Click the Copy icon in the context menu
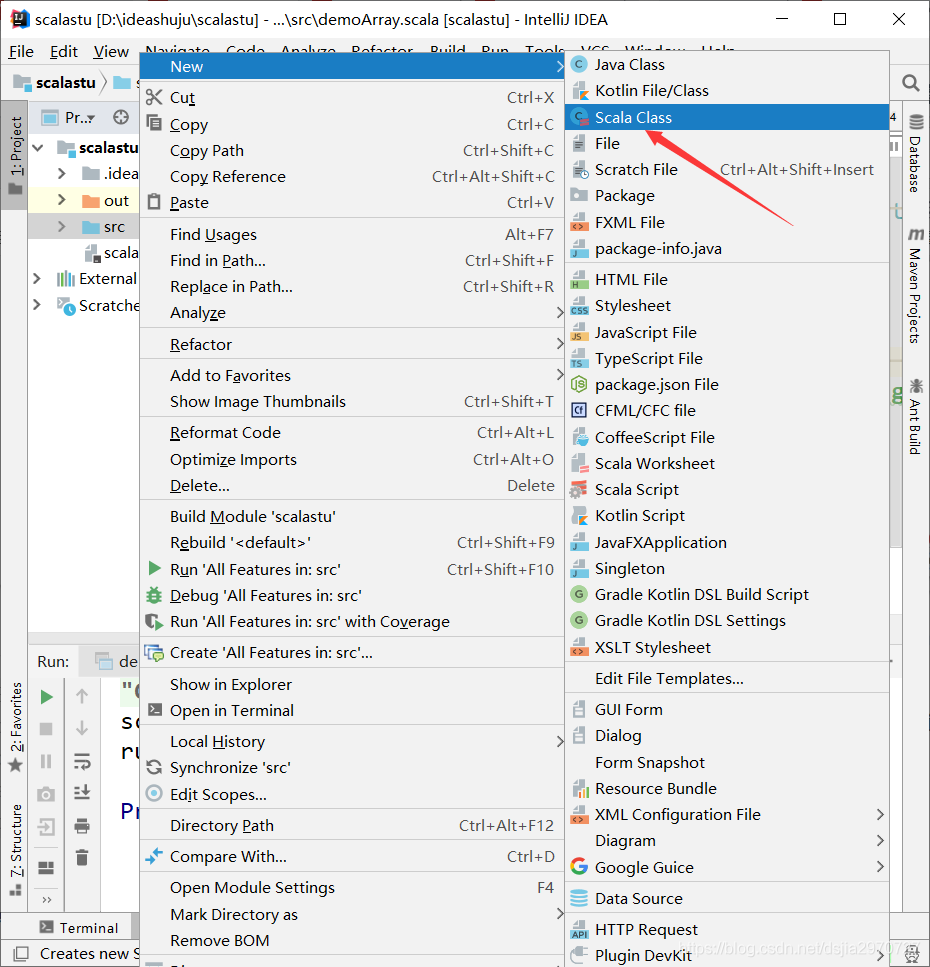The width and height of the screenshot is (930, 967). click(154, 123)
